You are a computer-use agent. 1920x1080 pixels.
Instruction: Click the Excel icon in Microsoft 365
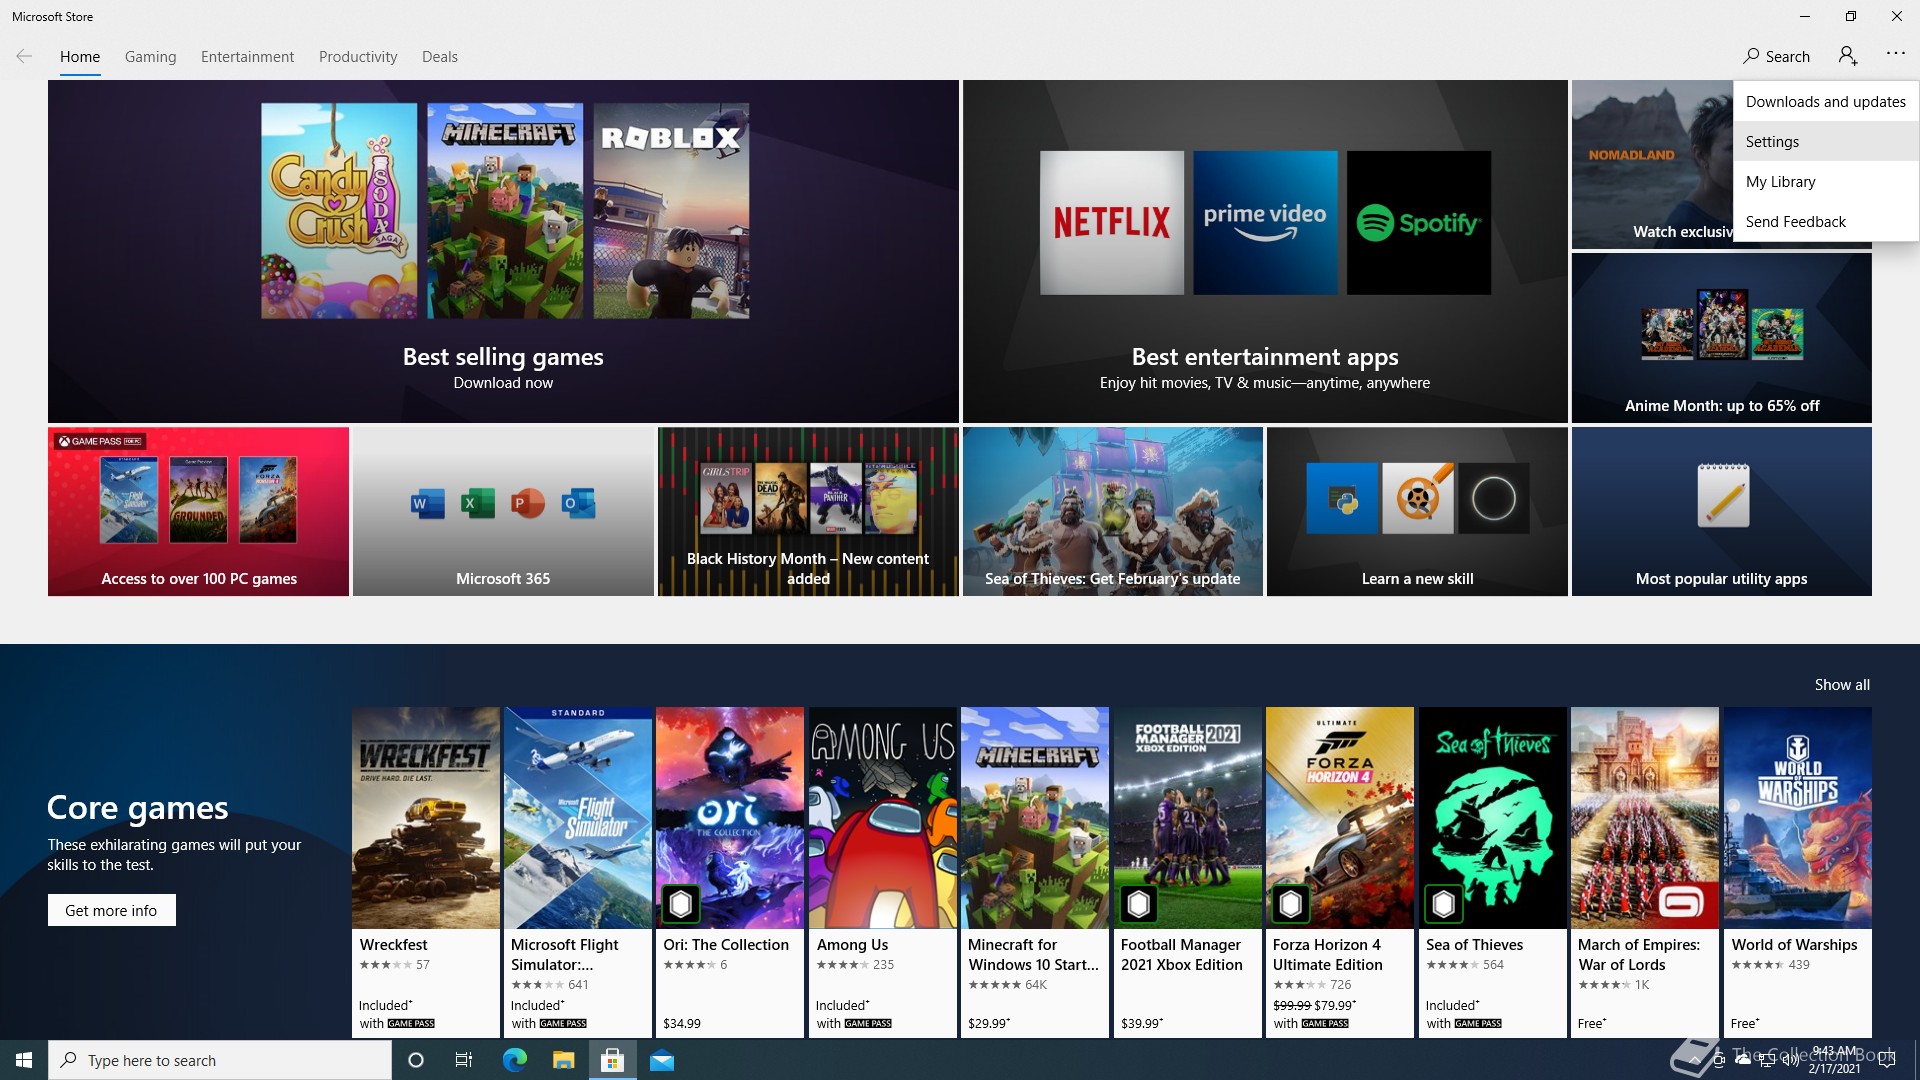(477, 503)
